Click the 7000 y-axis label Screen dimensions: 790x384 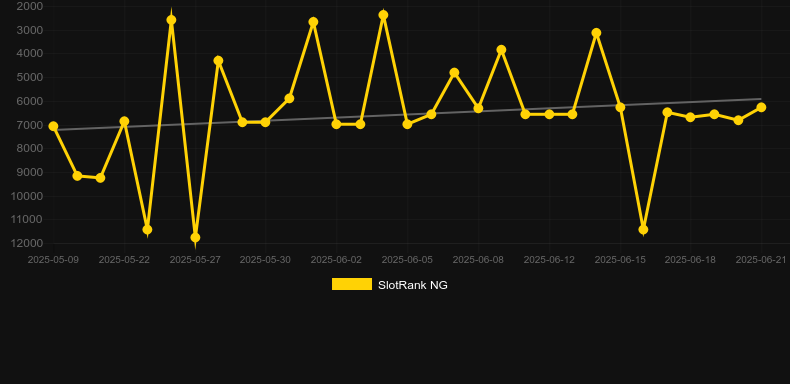(x=30, y=125)
